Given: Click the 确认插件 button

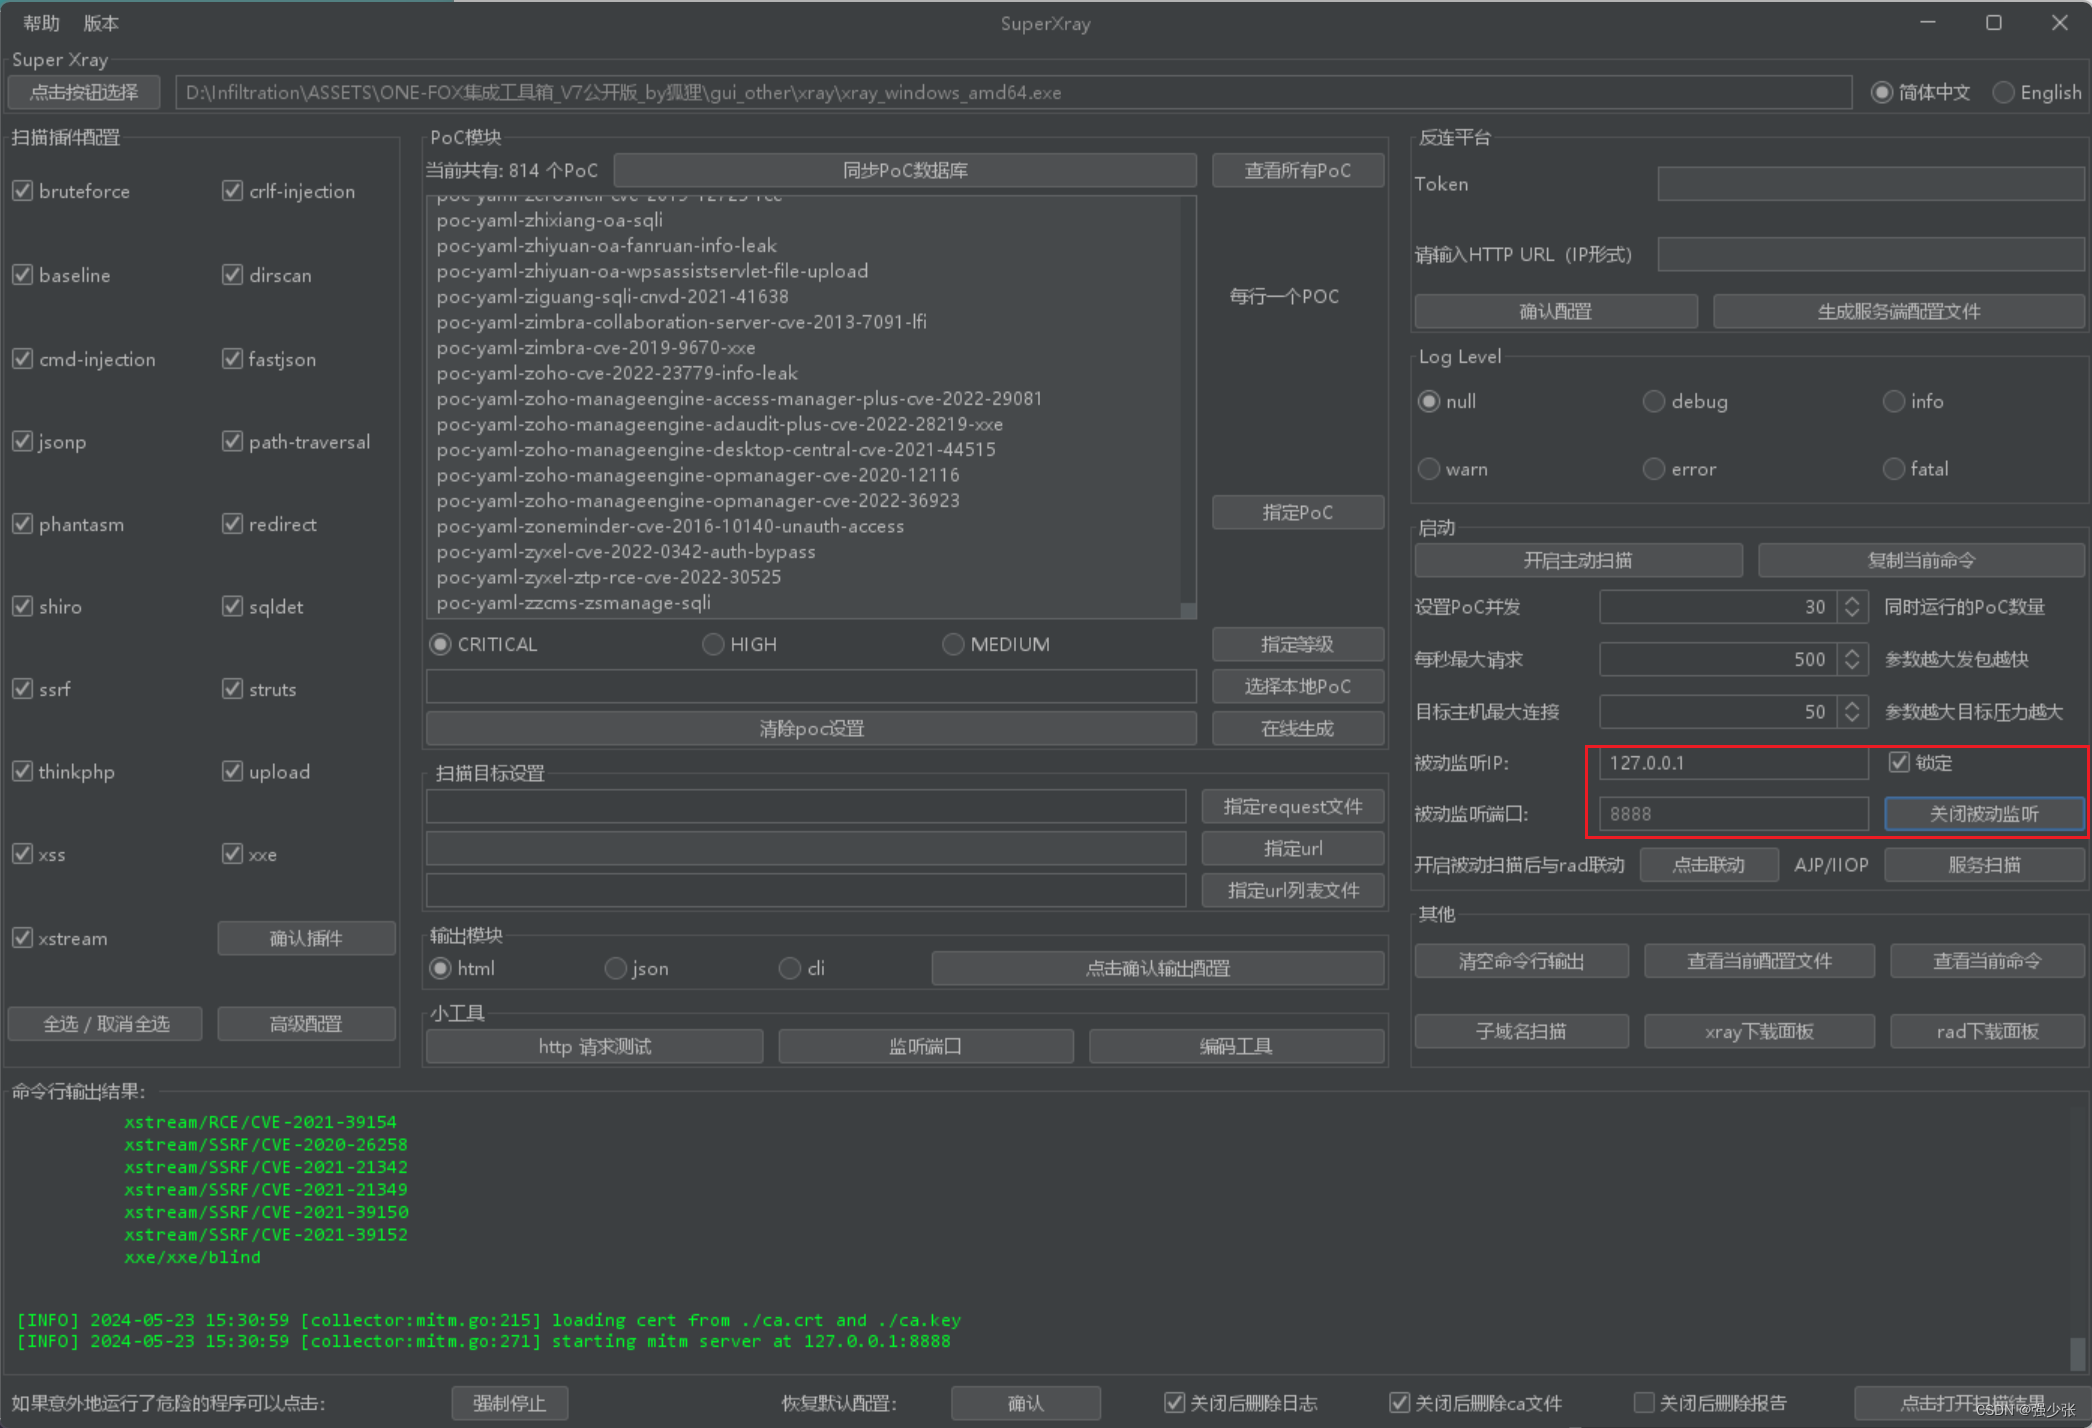Looking at the screenshot, I should 306,938.
